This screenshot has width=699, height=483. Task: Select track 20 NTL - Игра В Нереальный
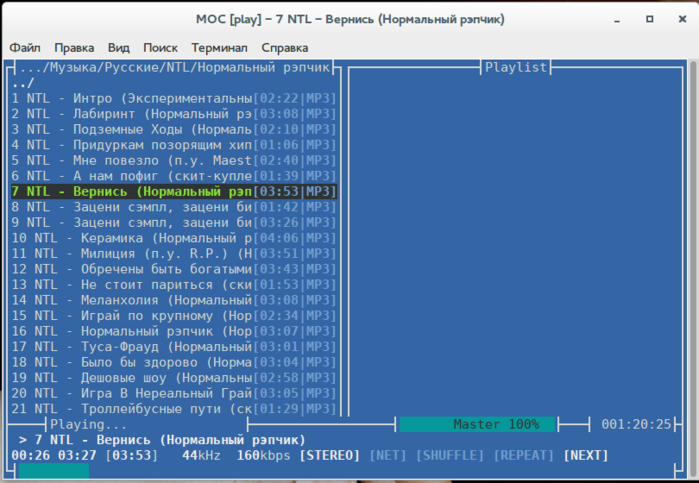174,393
